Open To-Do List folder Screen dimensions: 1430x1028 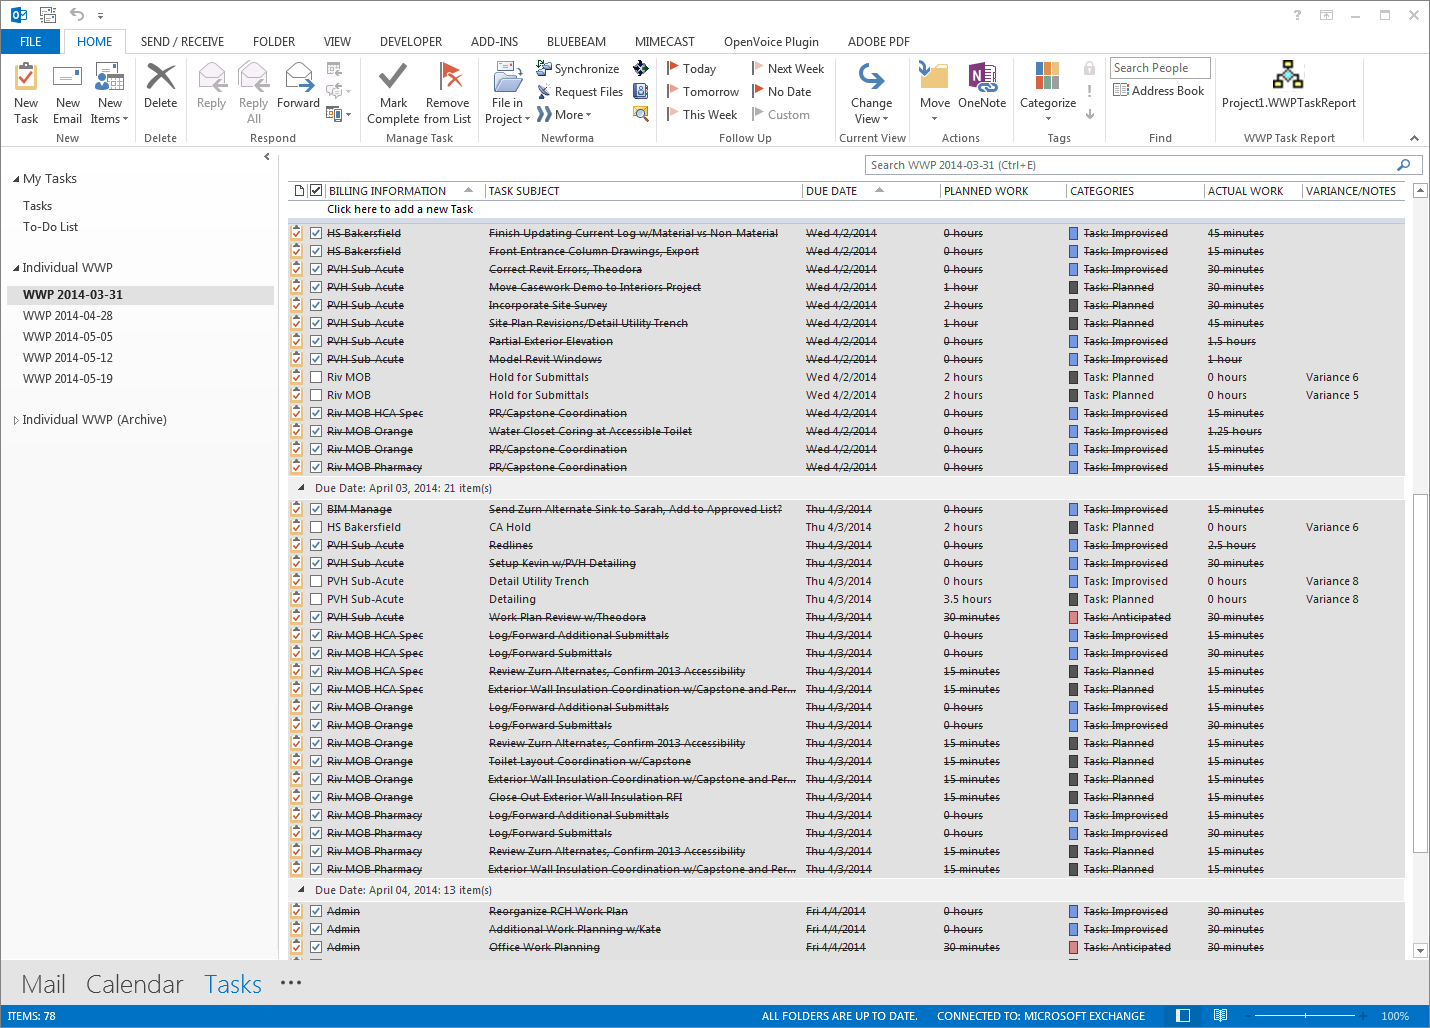[50, 227]
